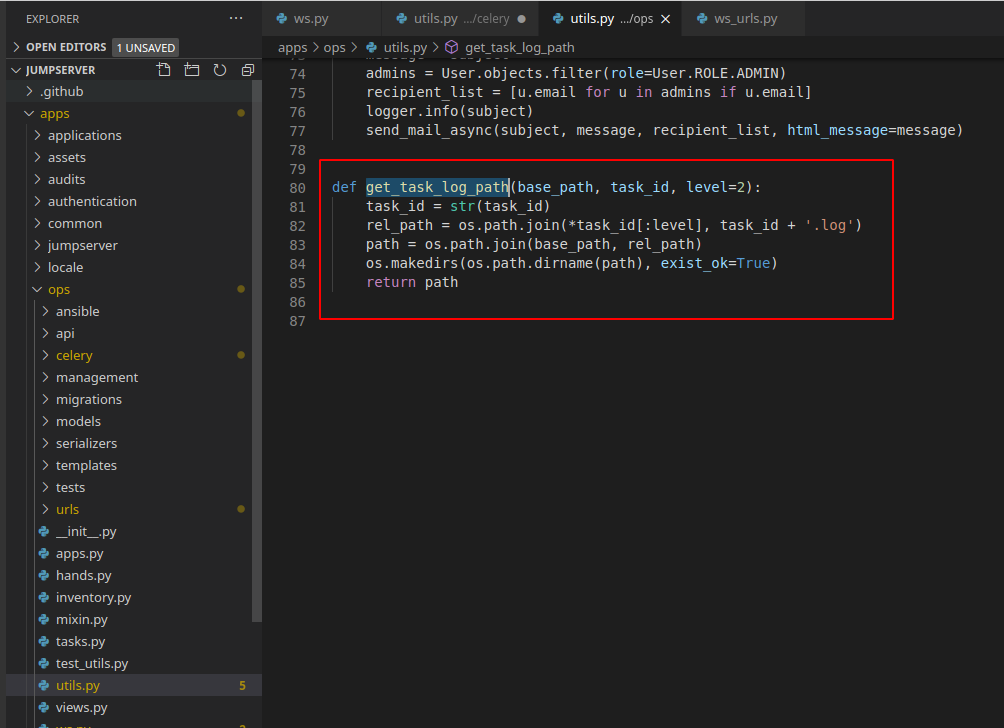Image resolution: width=1004 pixels, height=728 pixels.
Task: Click html_message on line 77
Action: coord(837,130)
